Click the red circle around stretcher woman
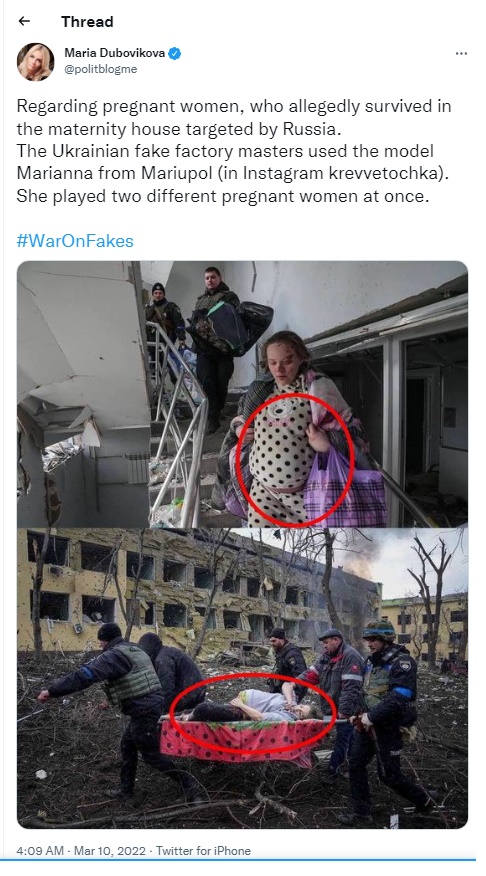 (x=252, y=713)
